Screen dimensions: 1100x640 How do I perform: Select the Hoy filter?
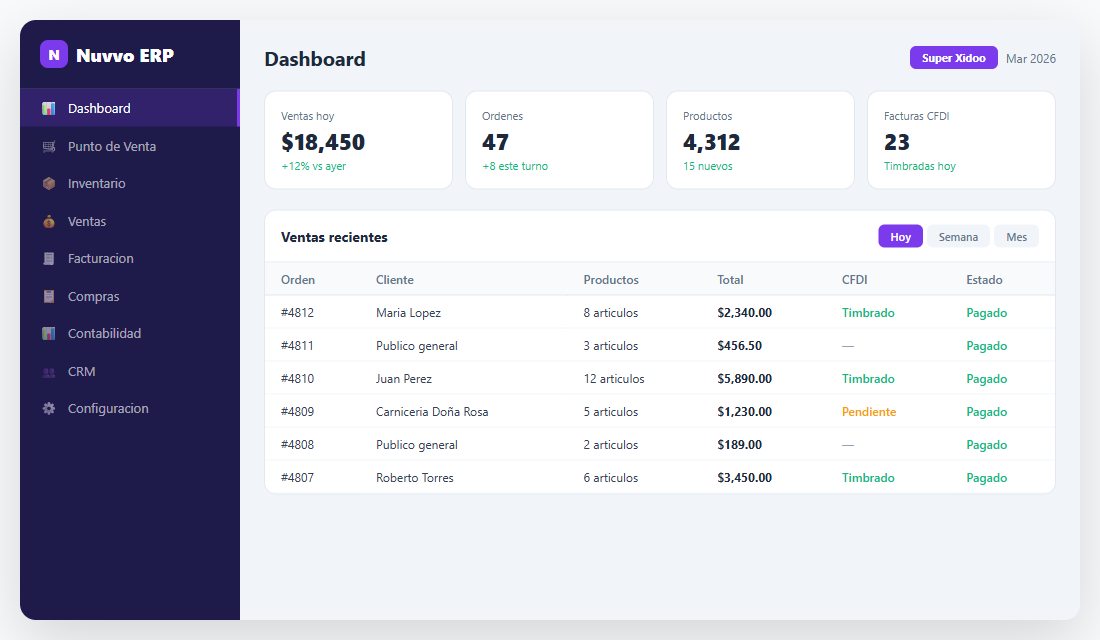click(899, 236)
